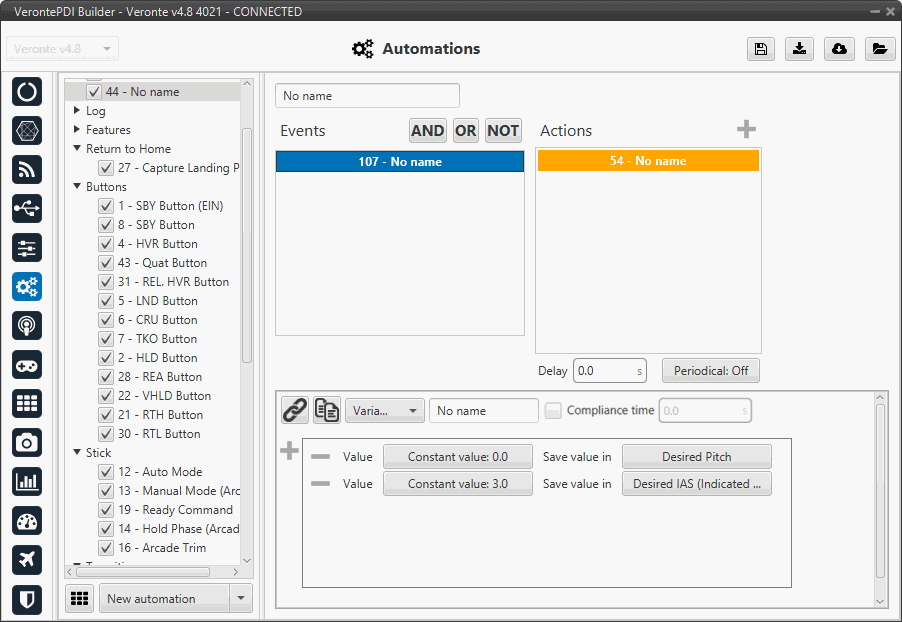
Task: Click the open folder icon
Action: click(x=879, y=49)
